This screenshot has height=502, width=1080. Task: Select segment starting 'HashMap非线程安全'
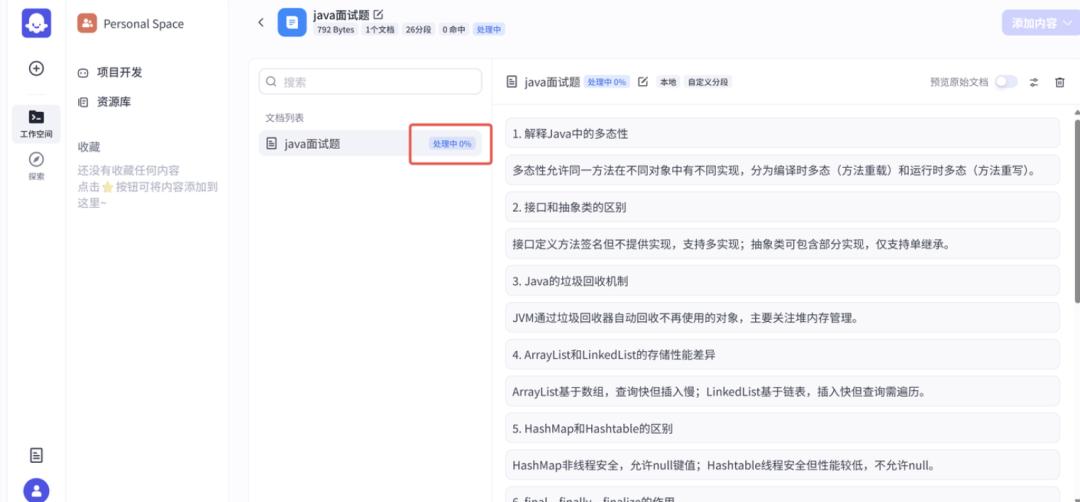(x=782, y=464)
